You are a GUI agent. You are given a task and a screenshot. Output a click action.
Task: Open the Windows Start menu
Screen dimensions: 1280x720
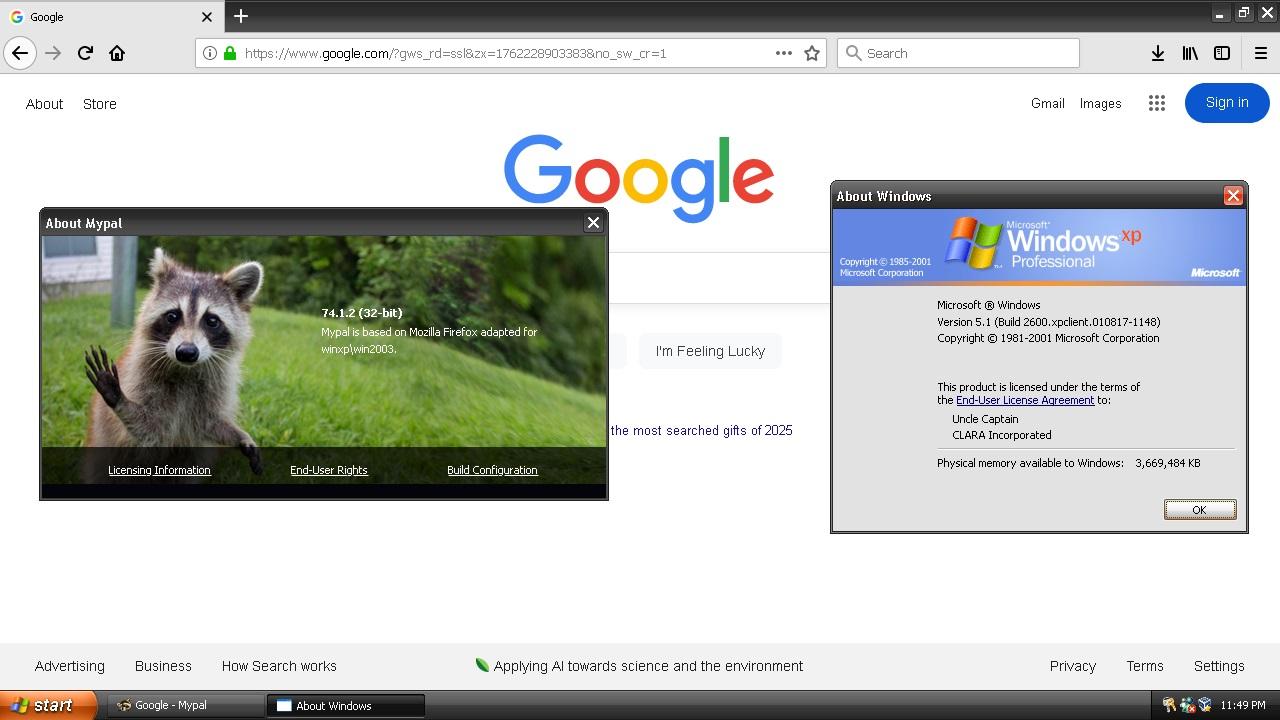coord(48,705)
